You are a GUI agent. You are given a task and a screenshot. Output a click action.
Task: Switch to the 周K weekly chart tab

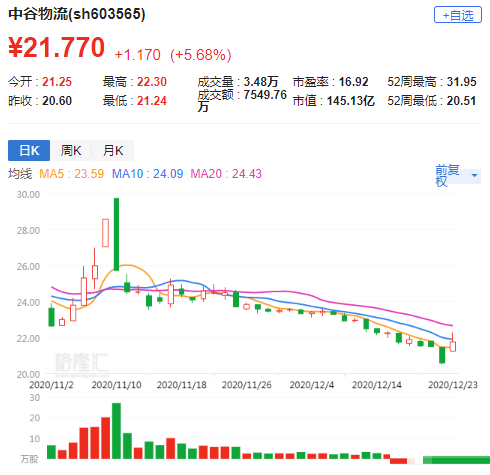[71, 150]
